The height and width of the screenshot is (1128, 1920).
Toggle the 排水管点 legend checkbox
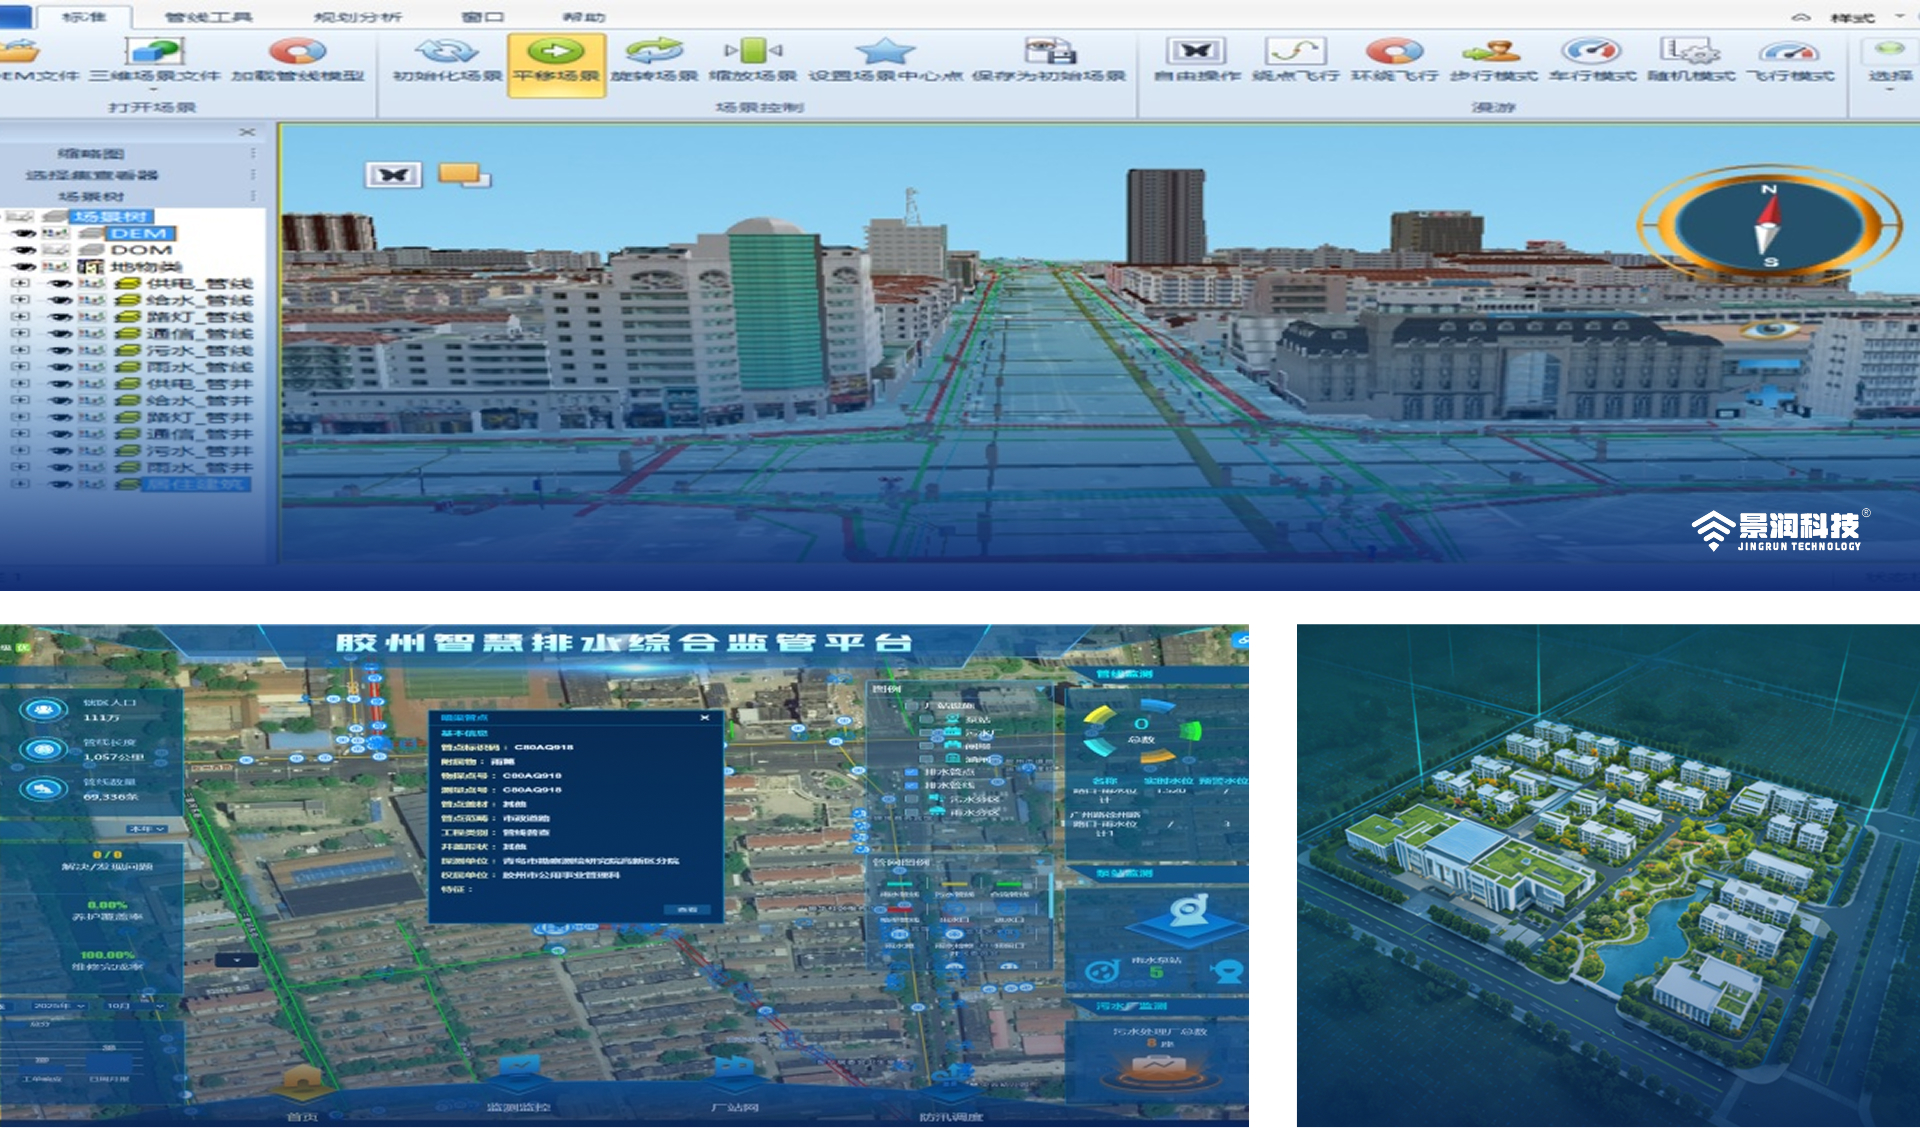[911, 772]
